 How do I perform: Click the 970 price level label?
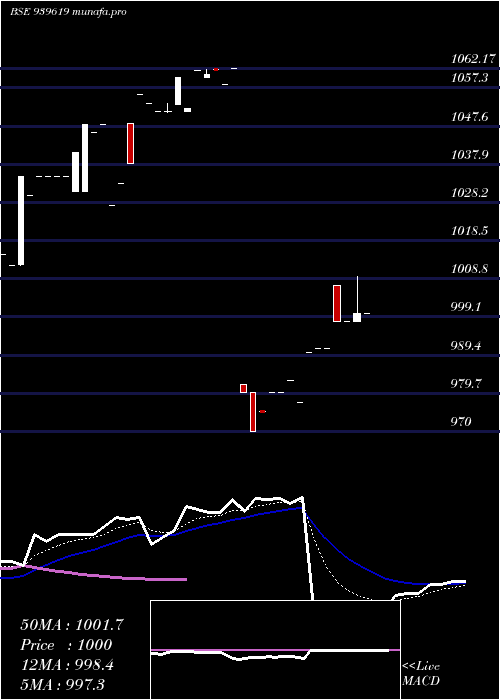click(462, 421)
